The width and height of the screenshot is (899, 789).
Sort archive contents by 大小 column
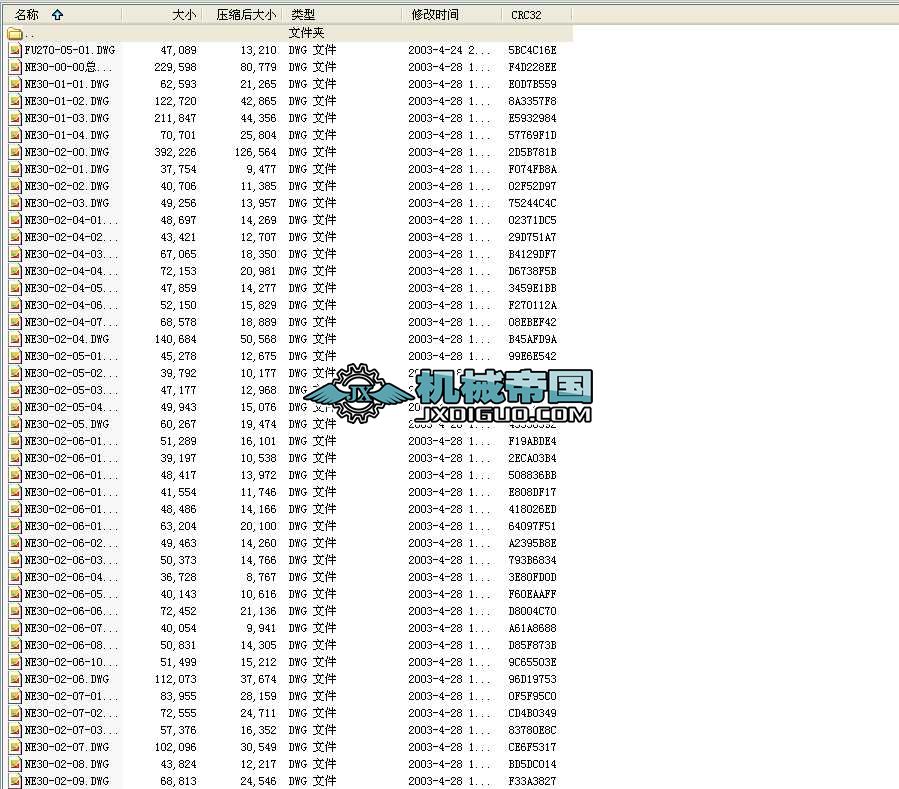tap(183, 14)
